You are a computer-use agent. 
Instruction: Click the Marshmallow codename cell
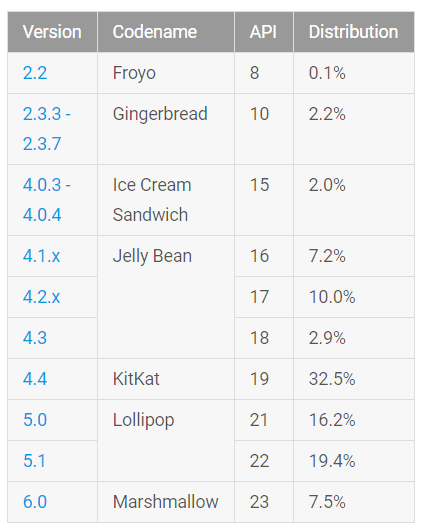click(x=166, y=502)
